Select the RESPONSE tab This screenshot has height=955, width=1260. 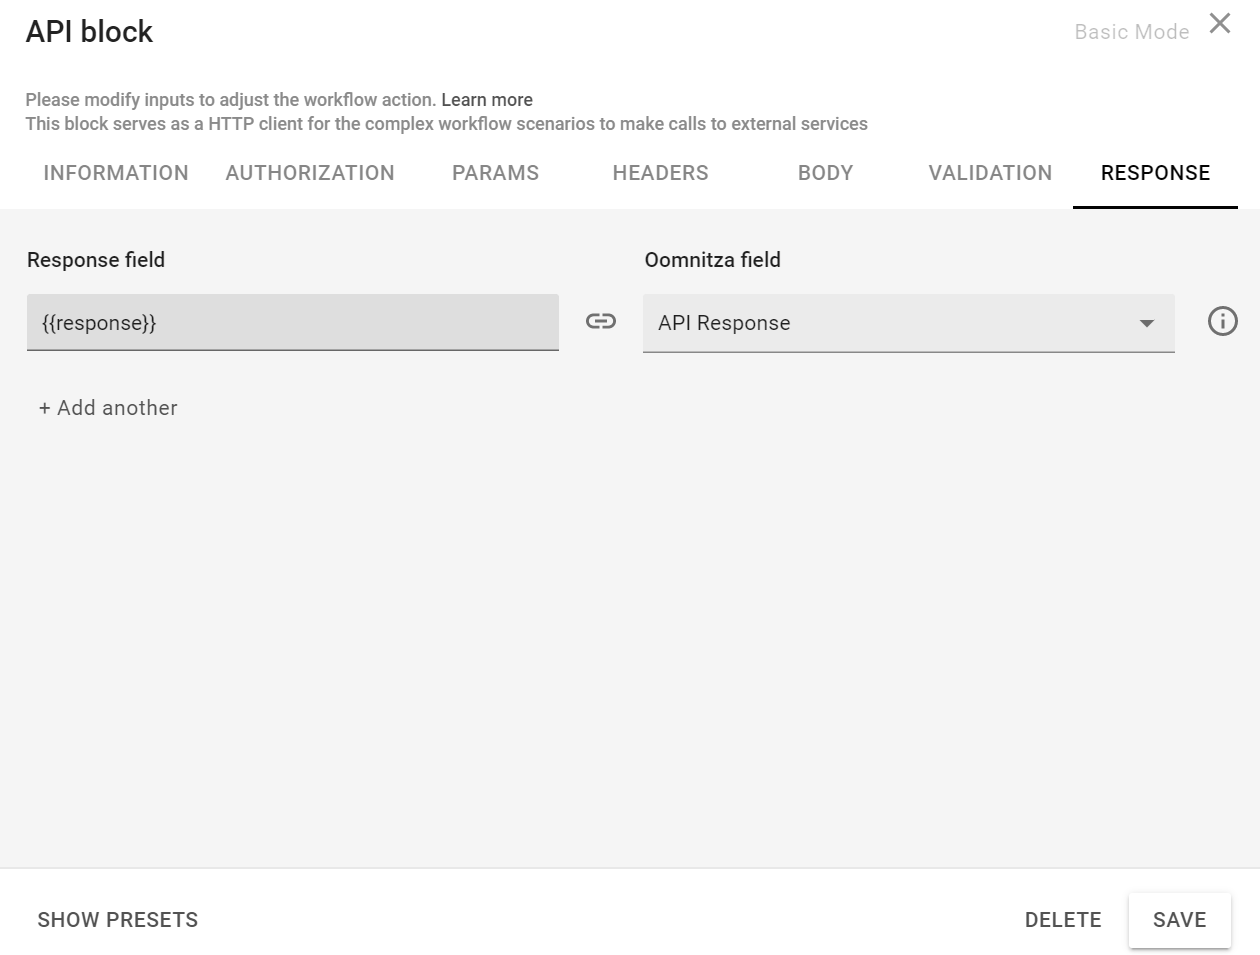pos(1155,172)
